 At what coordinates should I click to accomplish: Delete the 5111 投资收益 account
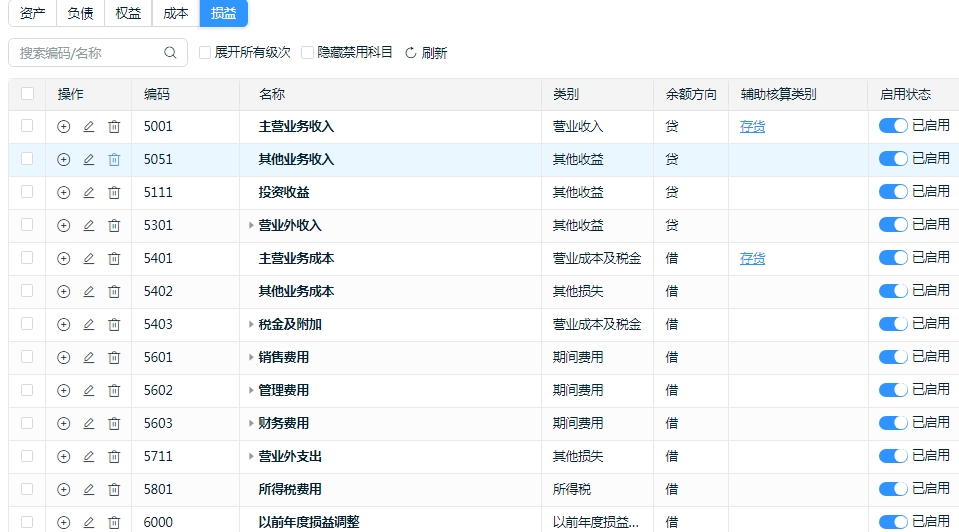click(x=114, y=193)
